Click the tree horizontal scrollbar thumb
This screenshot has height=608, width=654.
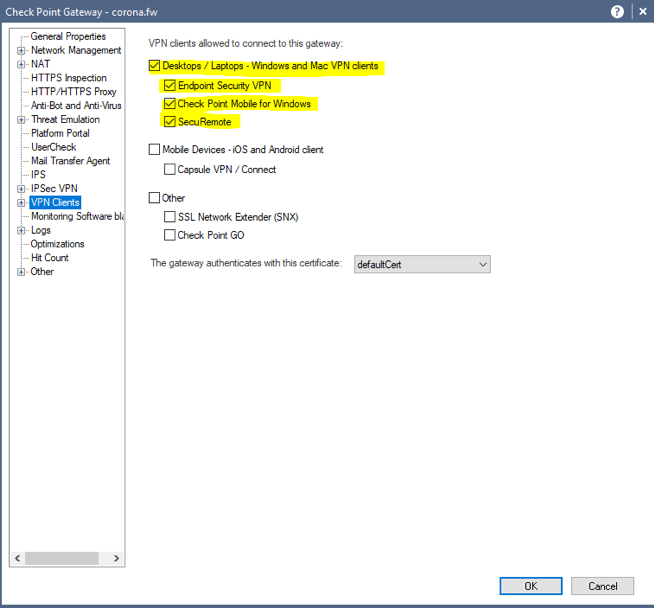click(x=62, y=558)
